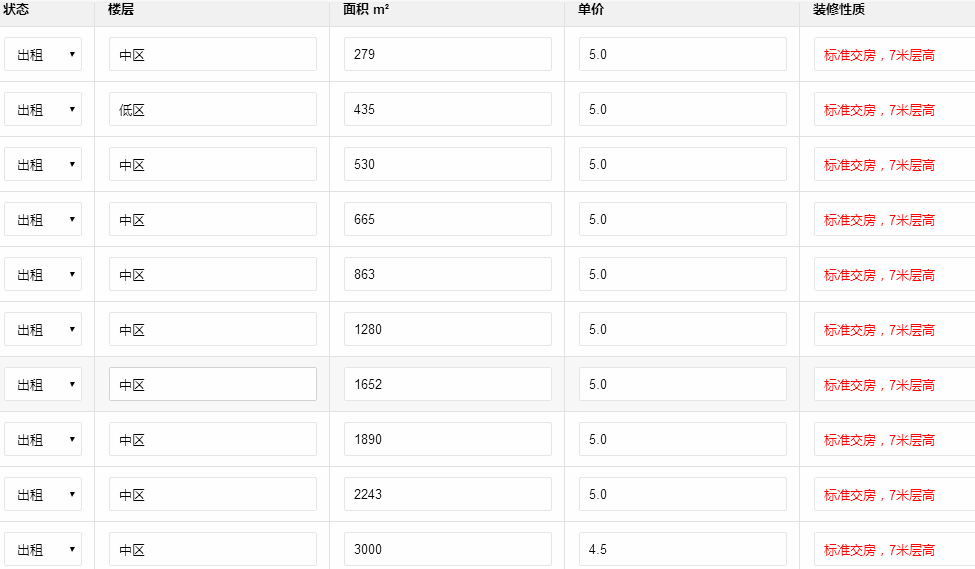Focus the unit price field showing 4.5

682,549
